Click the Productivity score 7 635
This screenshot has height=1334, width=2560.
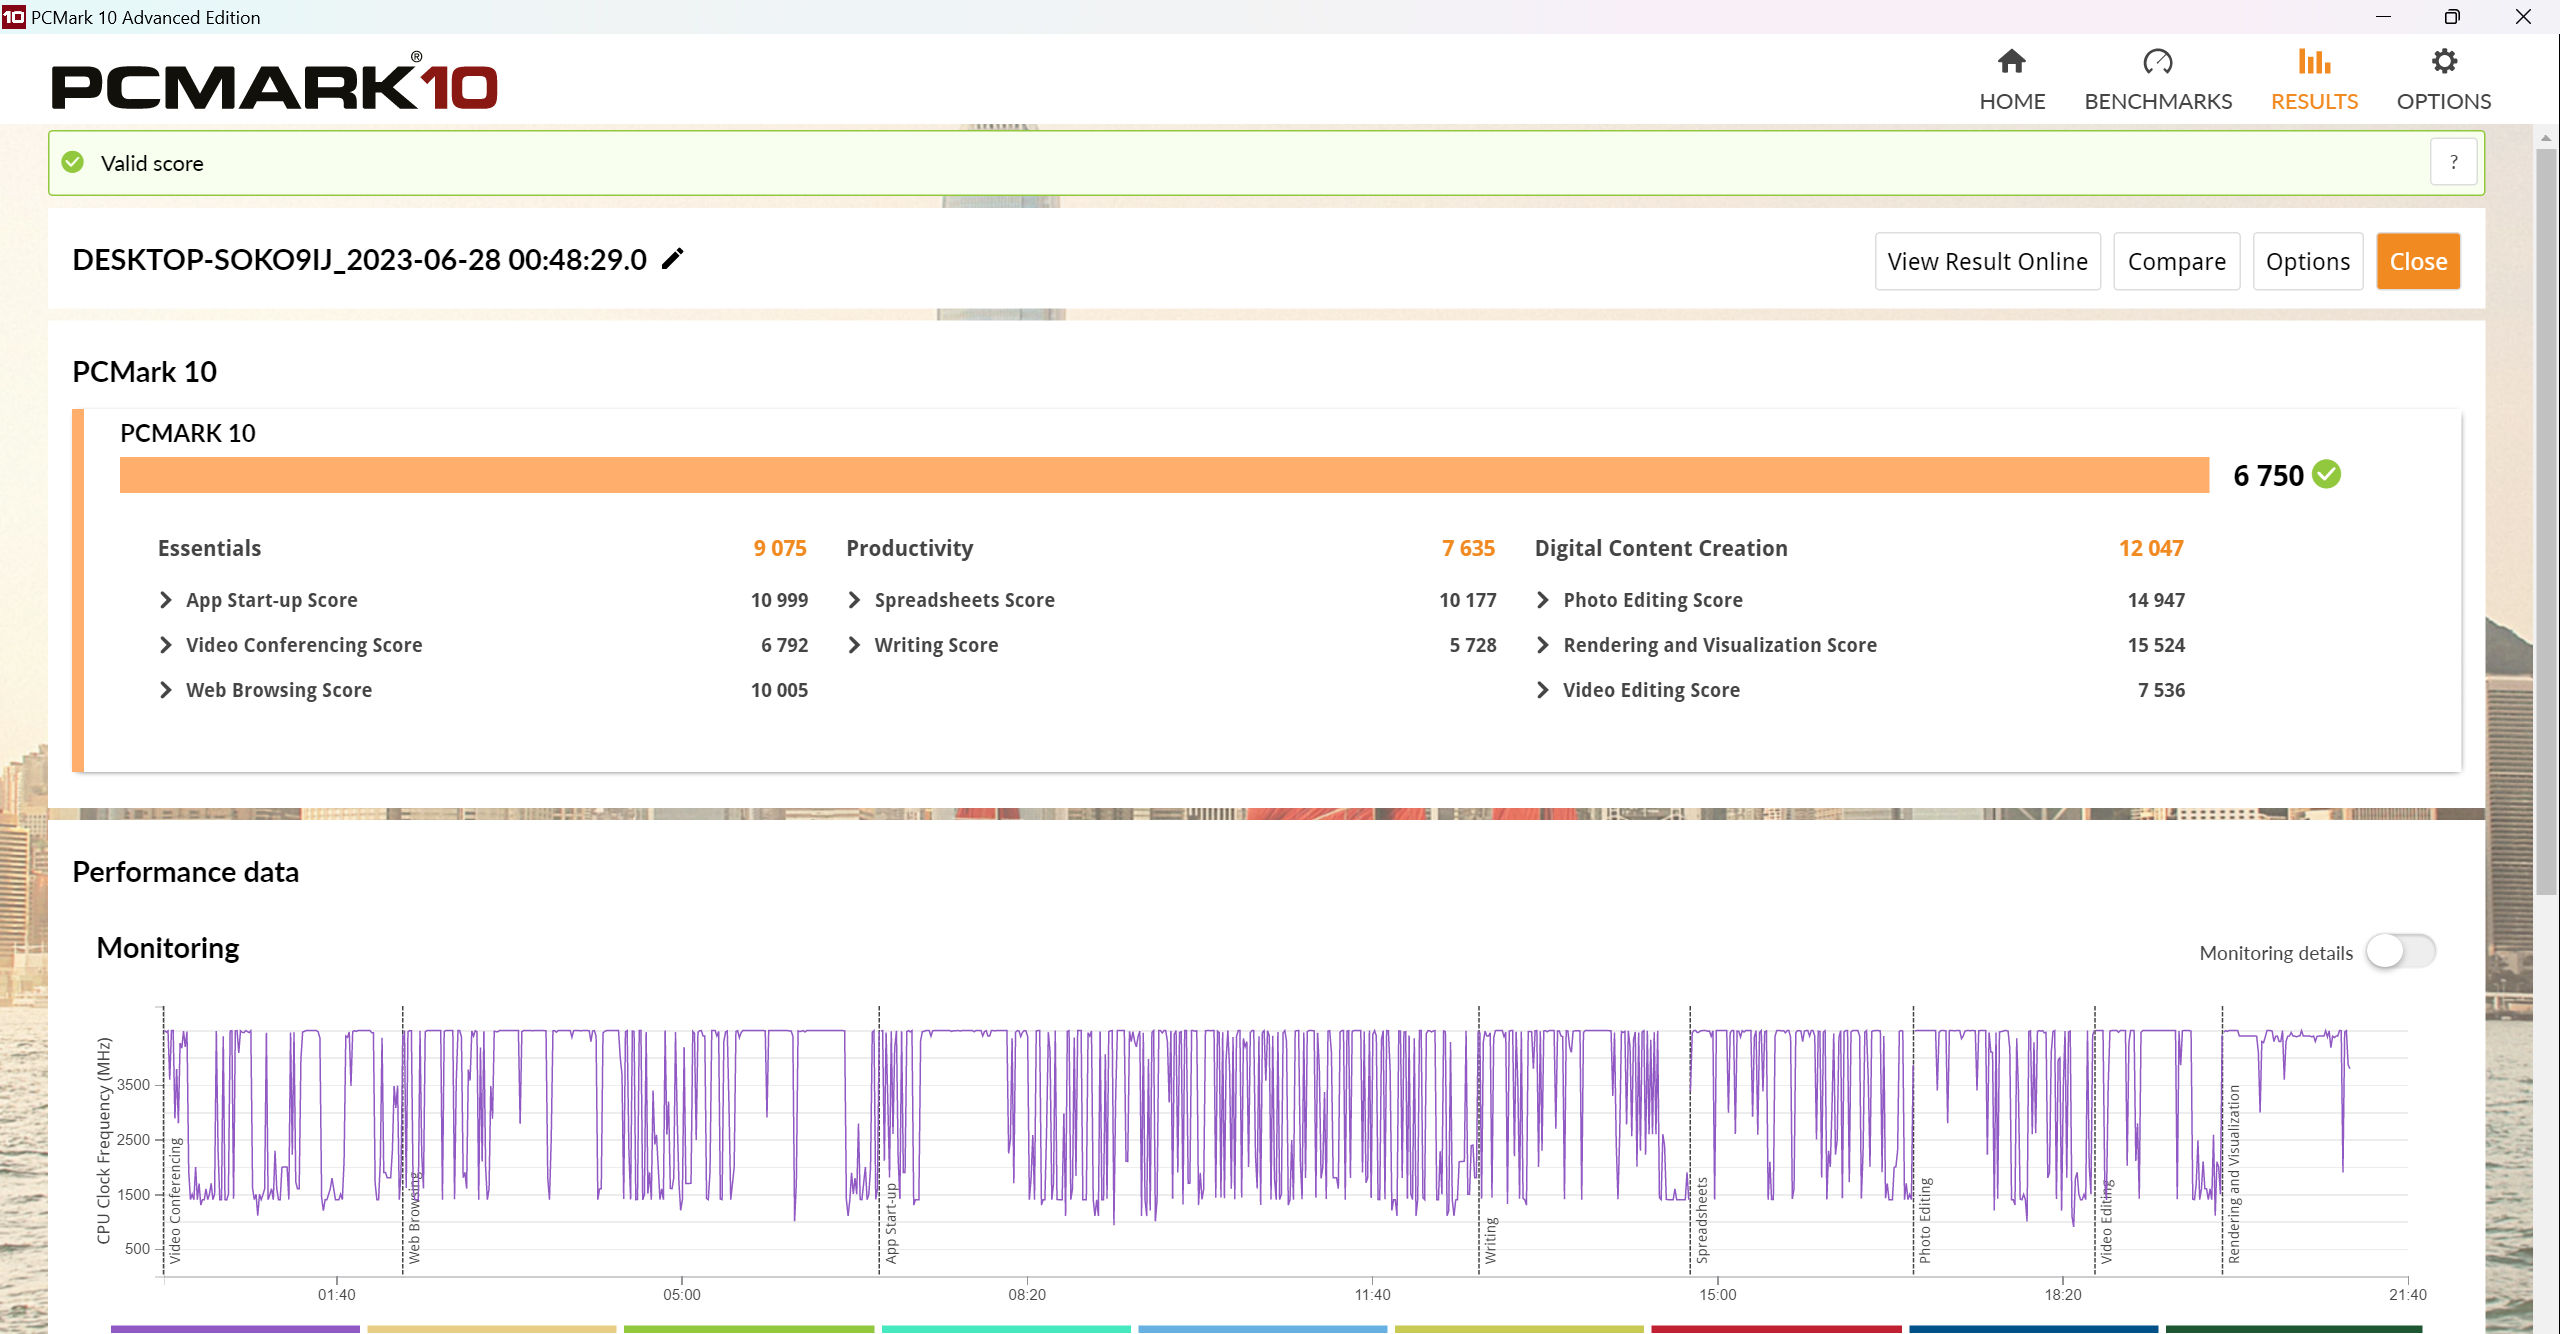1468,548
